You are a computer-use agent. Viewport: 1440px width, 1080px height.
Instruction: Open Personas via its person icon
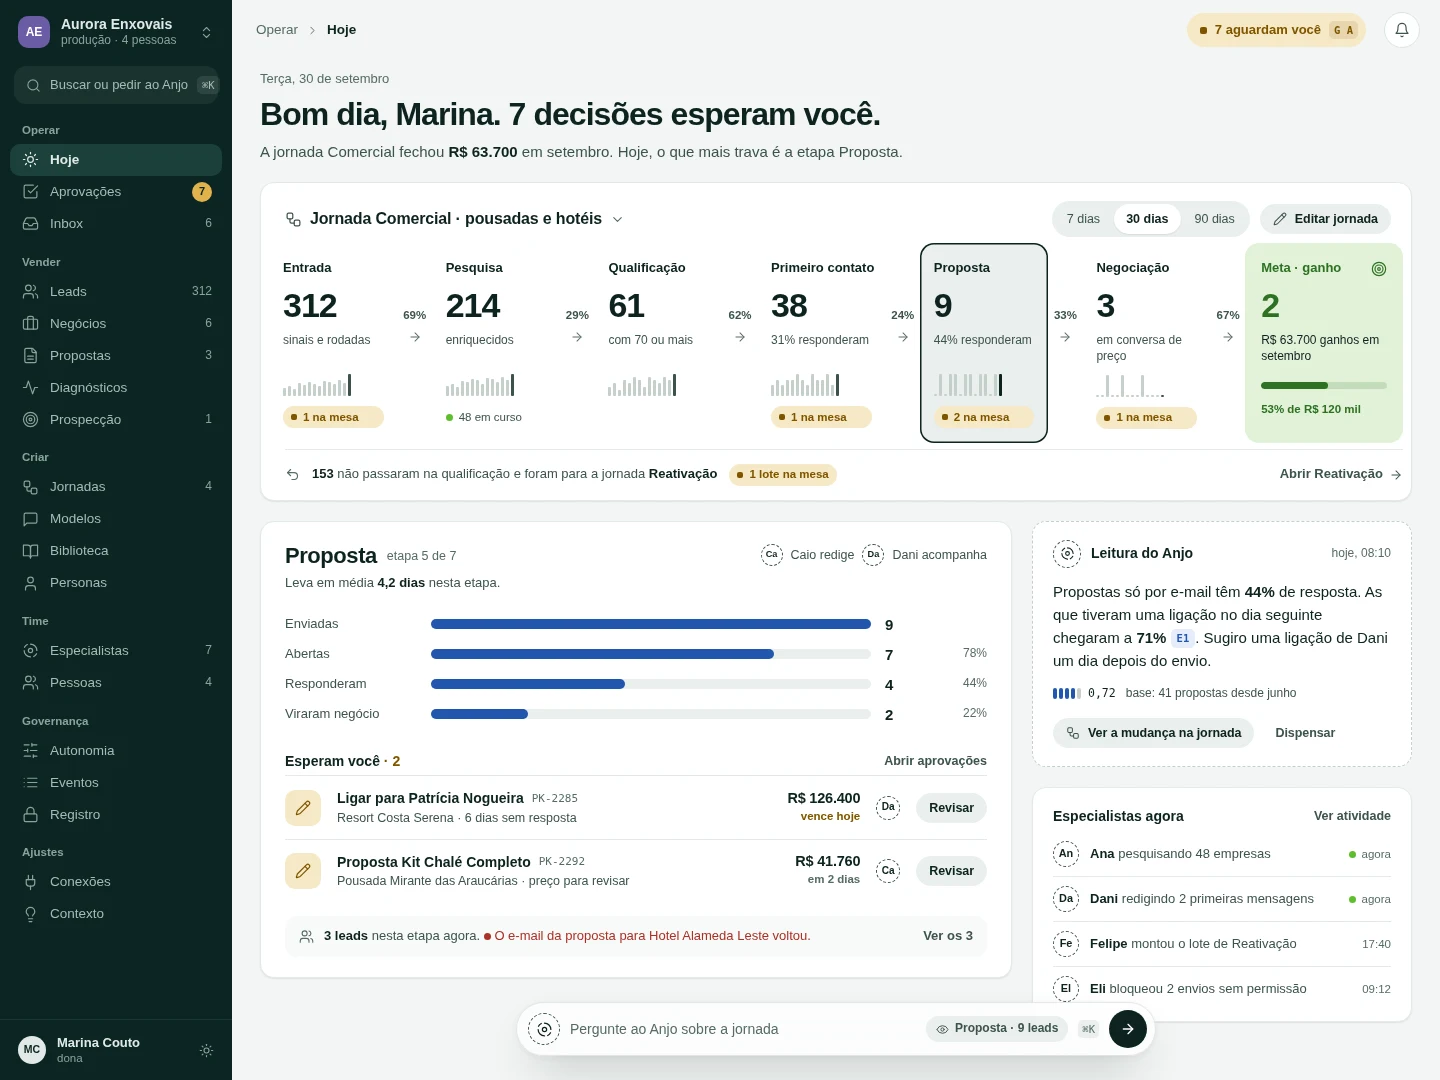(31, 583)
